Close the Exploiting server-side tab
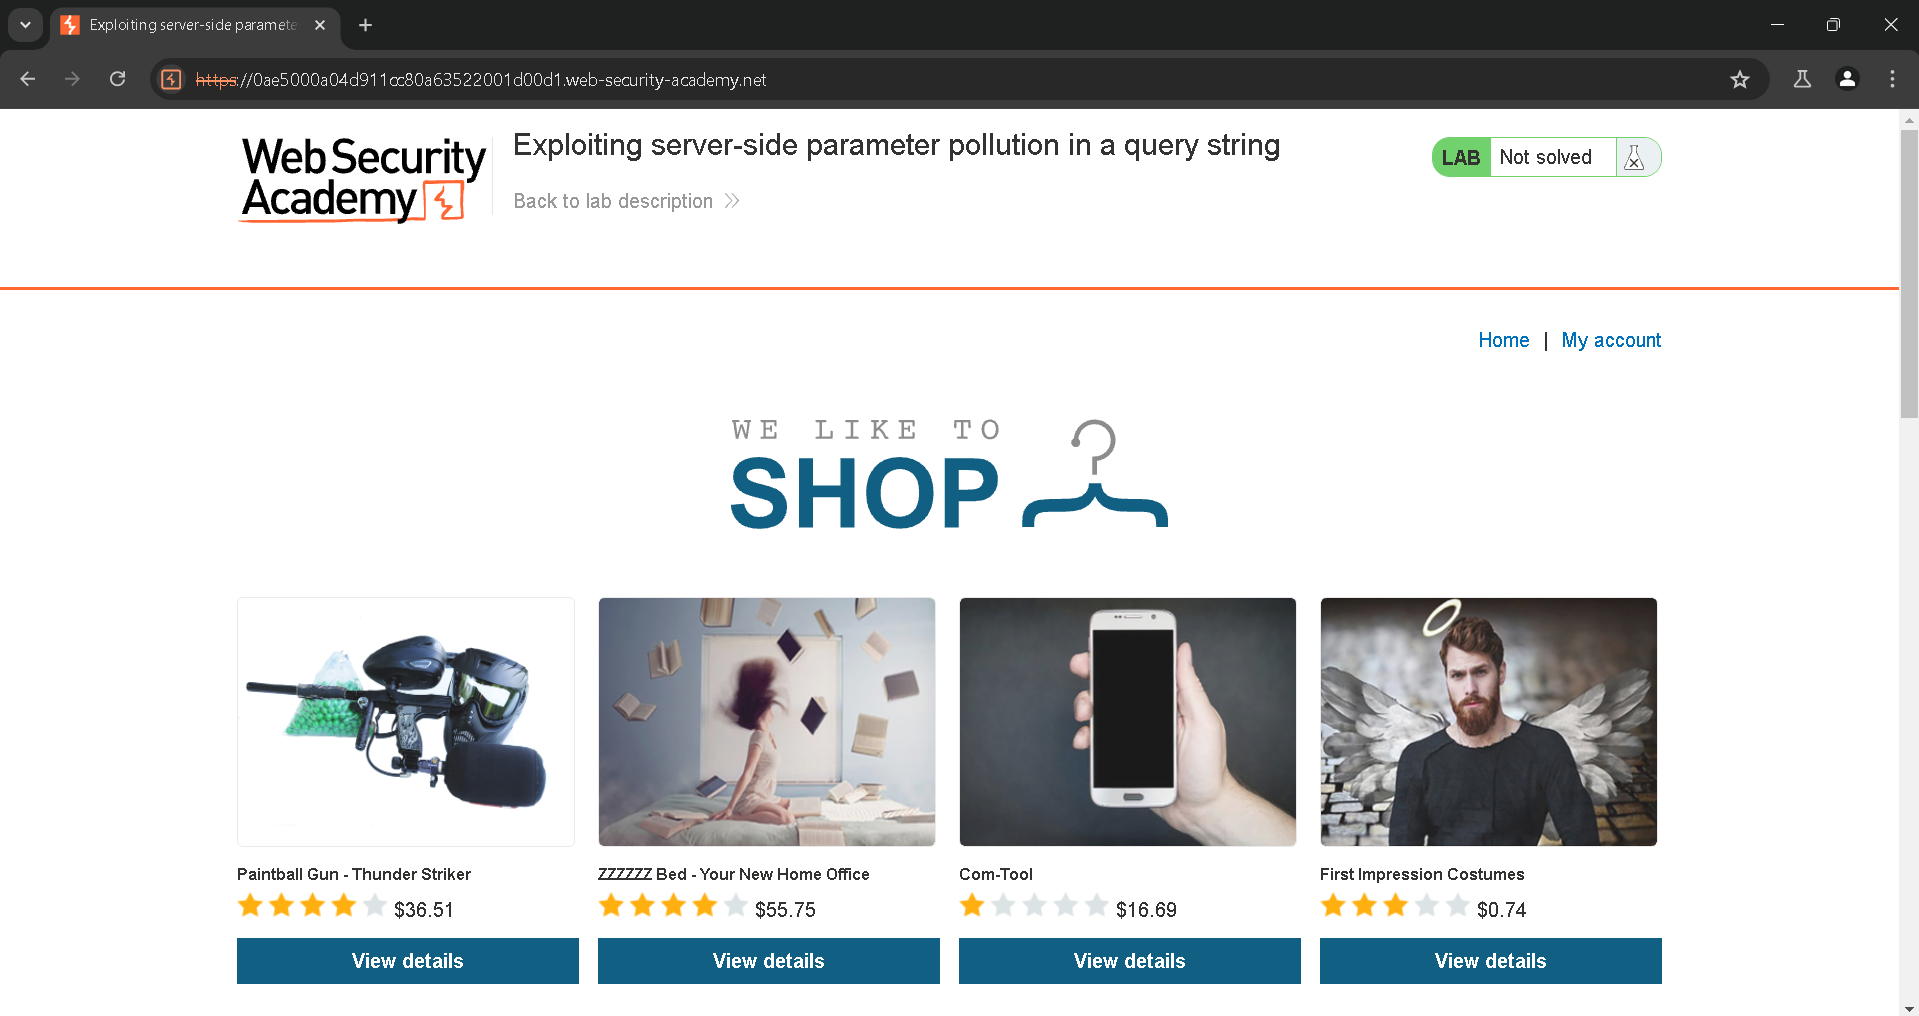 [x=320, y=25]
